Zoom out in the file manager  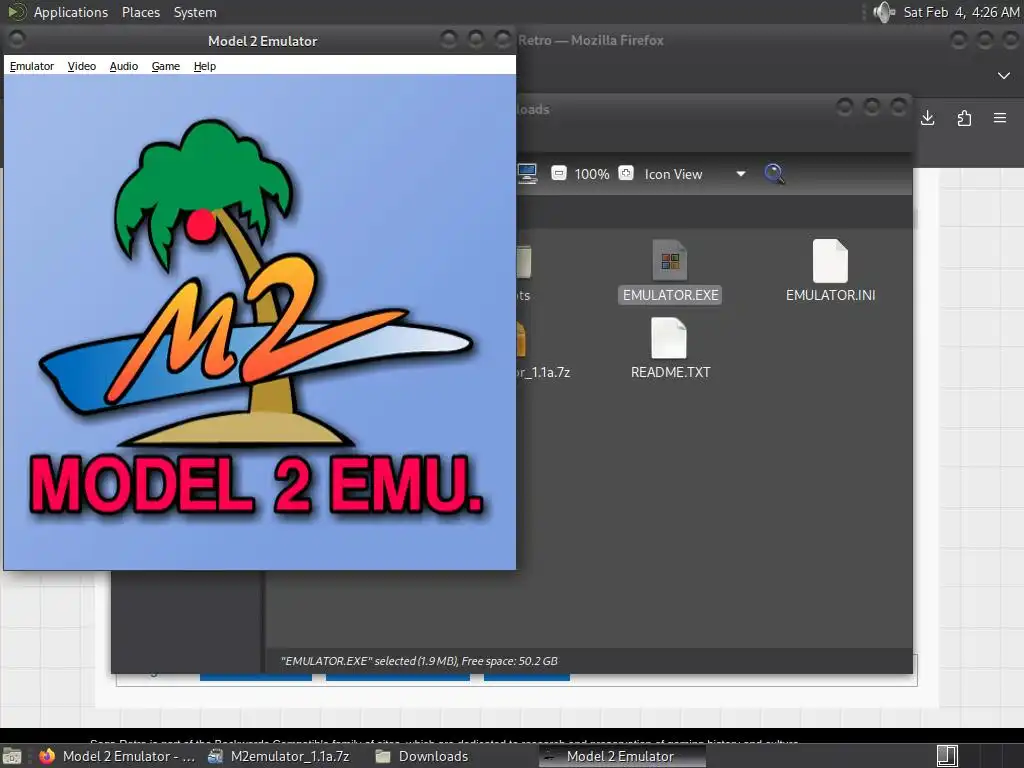558,173
